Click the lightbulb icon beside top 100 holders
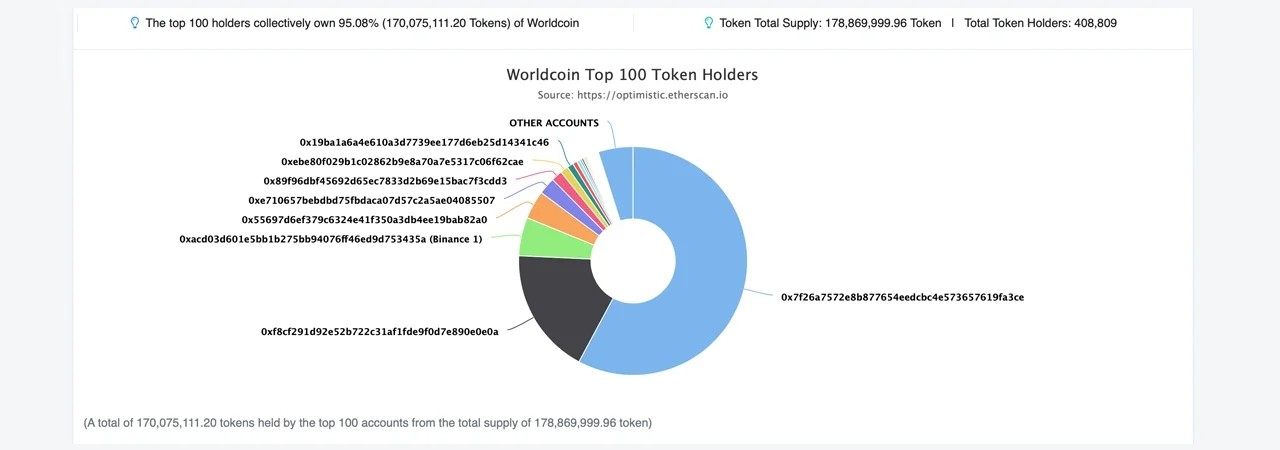This screenshot has width=1280, height=450. (135, 23)
